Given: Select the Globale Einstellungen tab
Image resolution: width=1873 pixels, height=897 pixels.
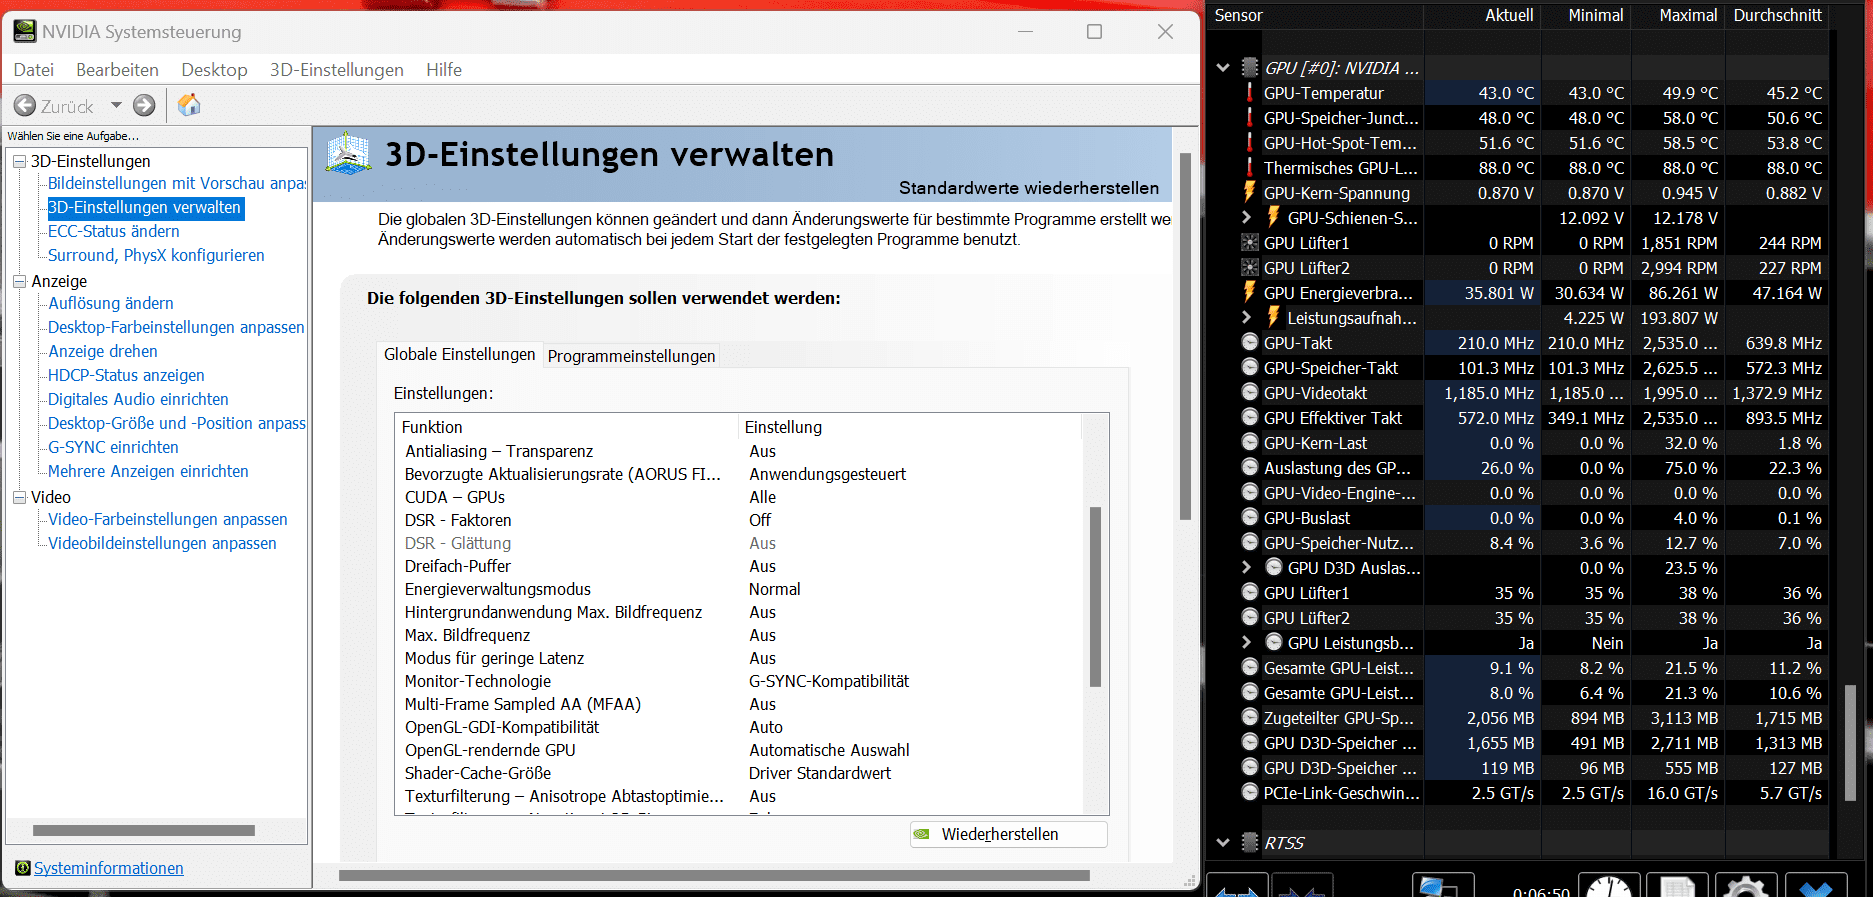Looking at the screenshot, I should [x=460, y=354].
